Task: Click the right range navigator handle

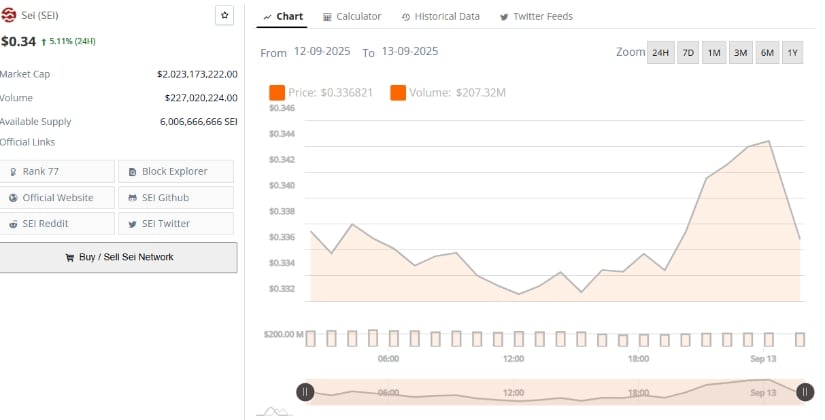Action: point(805,392)
